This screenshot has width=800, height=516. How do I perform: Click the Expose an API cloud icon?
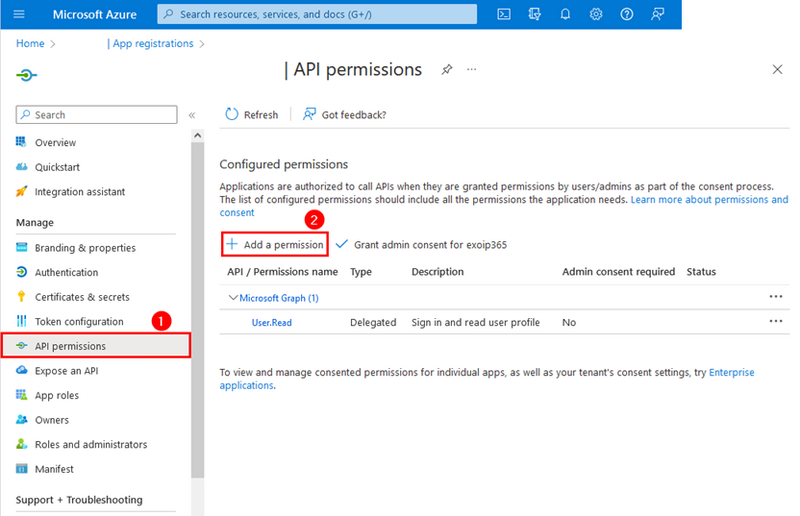point(21,370)
